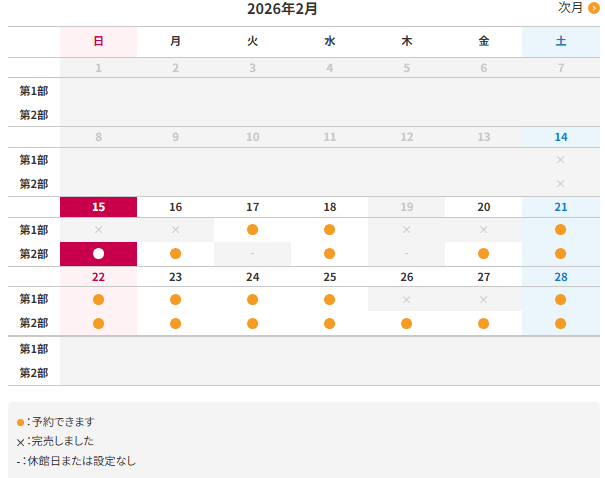Book 第1部 slot on Tuesday 17

252,229
